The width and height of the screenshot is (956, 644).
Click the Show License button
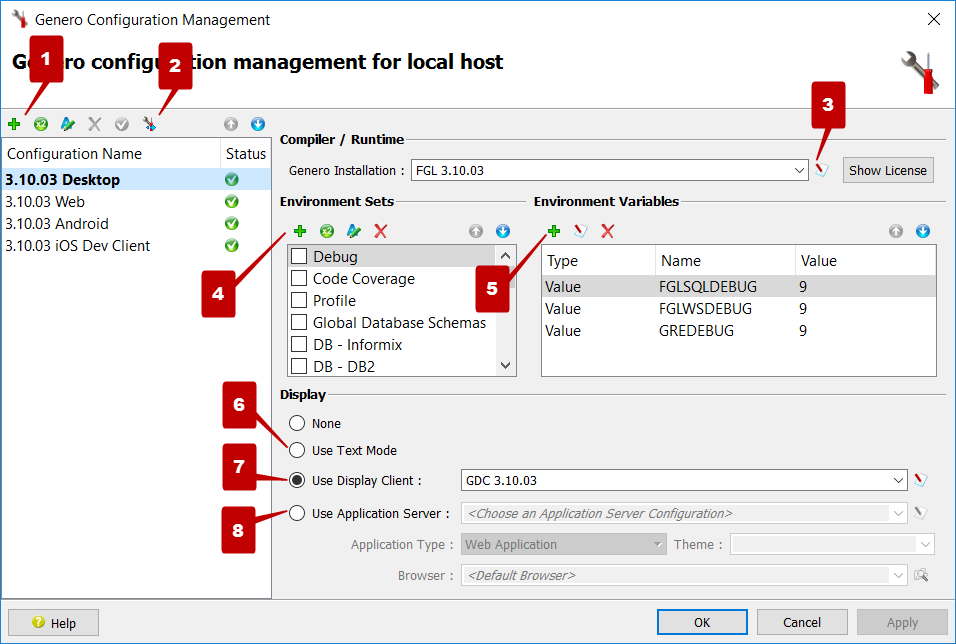(x=888, y=170)
